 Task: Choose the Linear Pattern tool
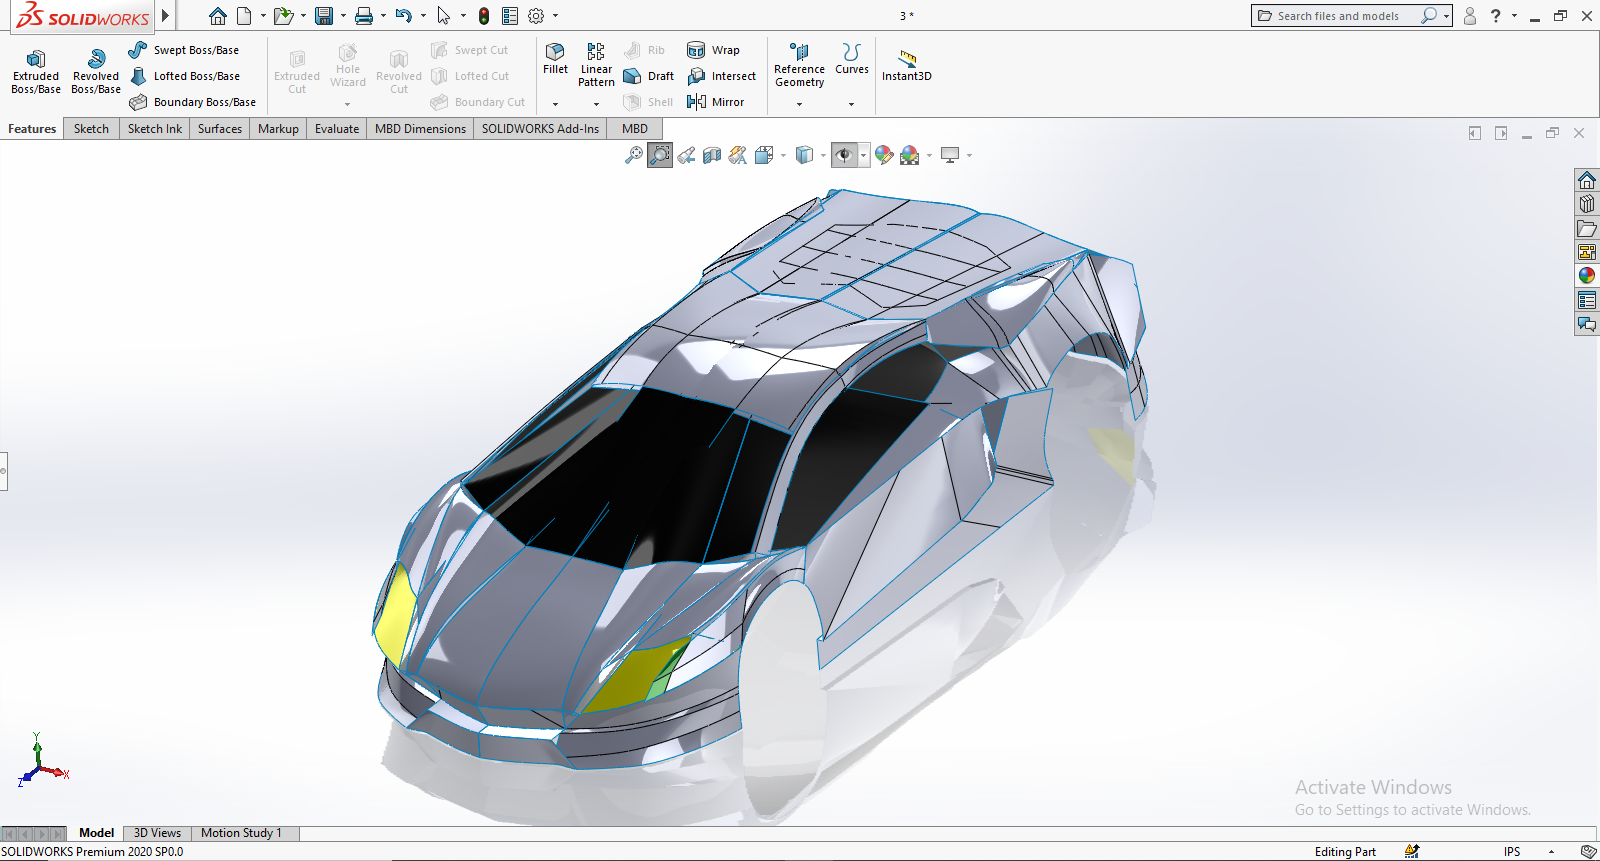point(596,65)
